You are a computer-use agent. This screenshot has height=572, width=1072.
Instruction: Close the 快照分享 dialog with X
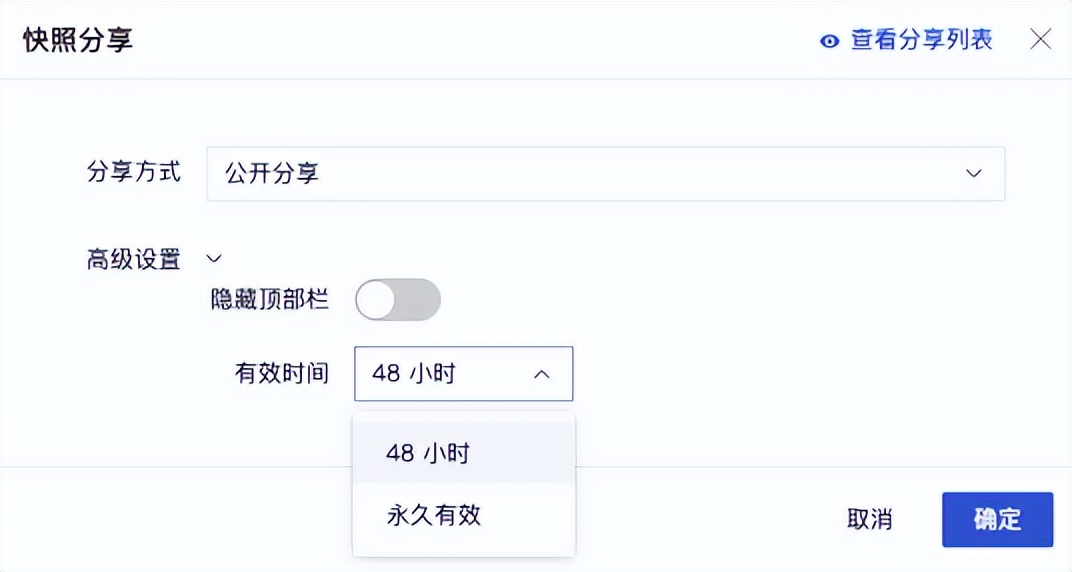pos(1041,40)
